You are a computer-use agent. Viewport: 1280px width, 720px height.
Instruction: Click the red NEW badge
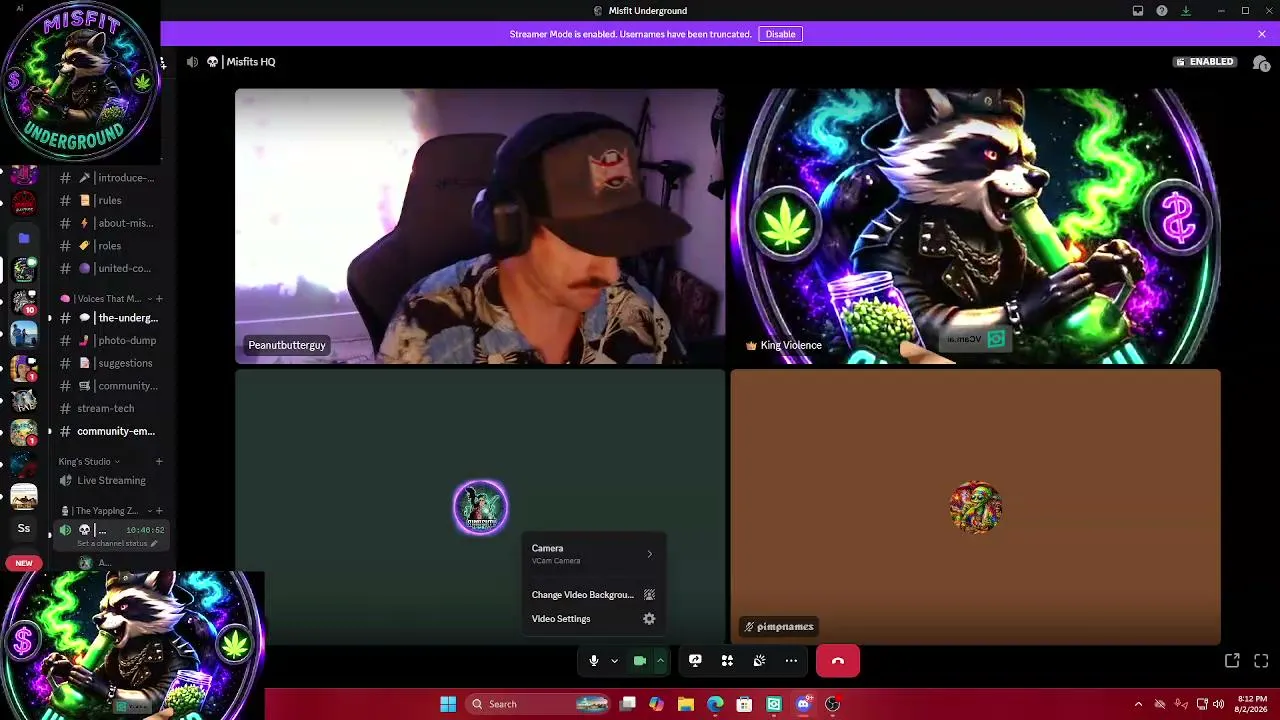point(23,563)
